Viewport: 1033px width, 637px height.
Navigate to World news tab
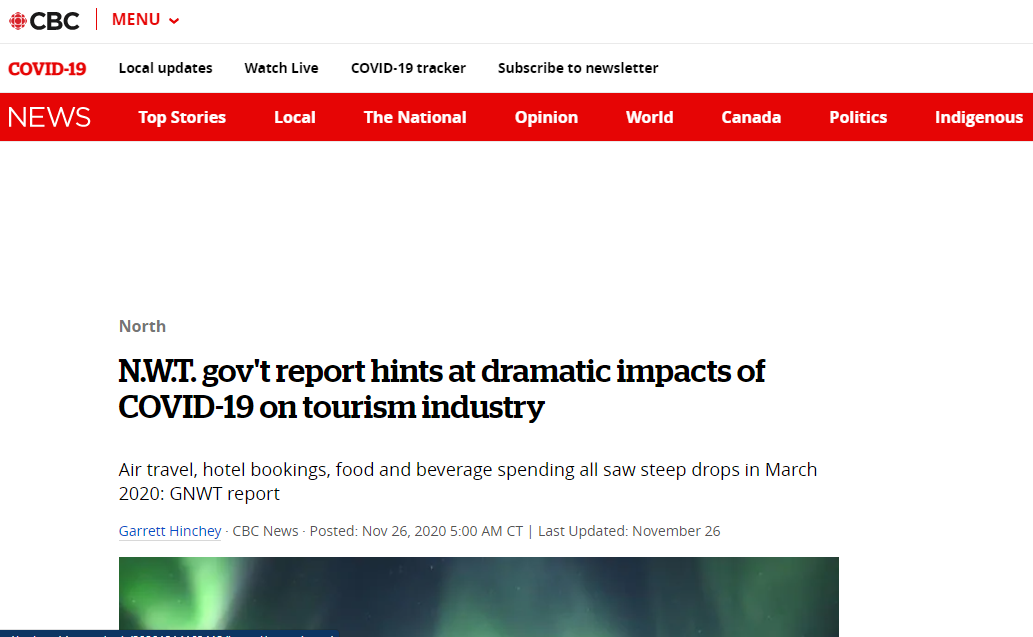(x=649, y=117)
